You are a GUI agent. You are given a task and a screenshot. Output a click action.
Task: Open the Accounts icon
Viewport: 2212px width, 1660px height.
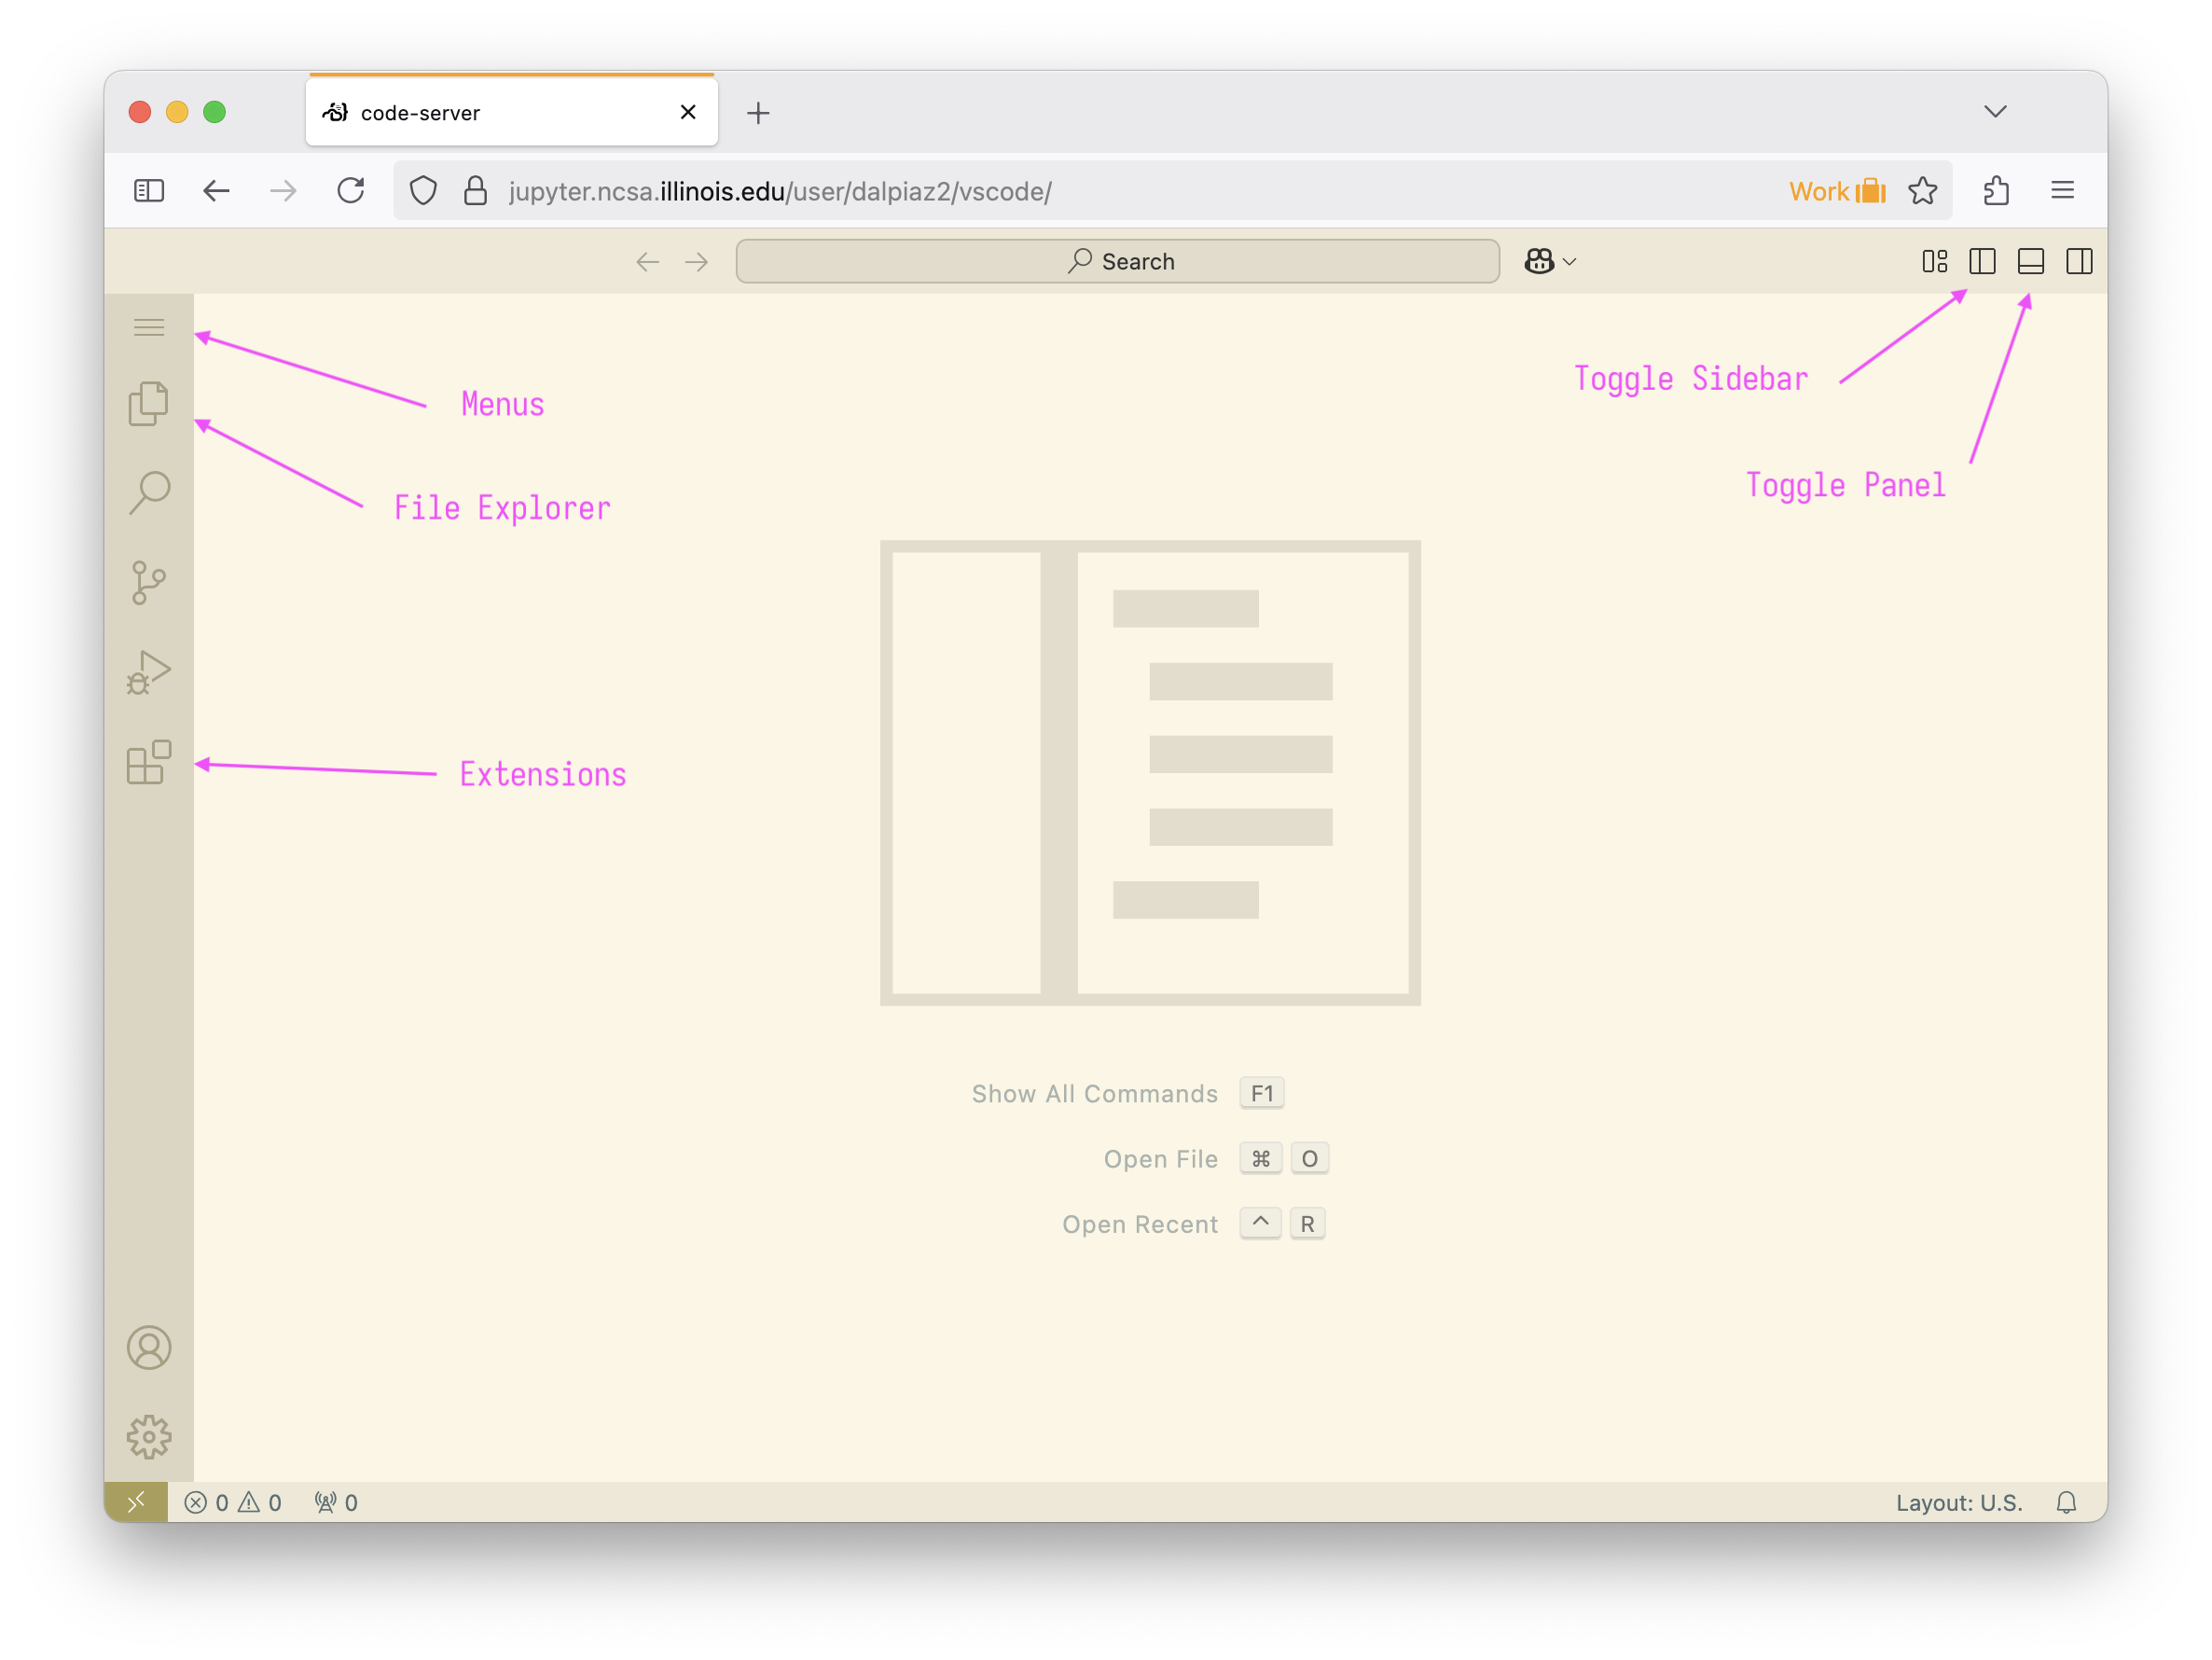coord(148,1348)
